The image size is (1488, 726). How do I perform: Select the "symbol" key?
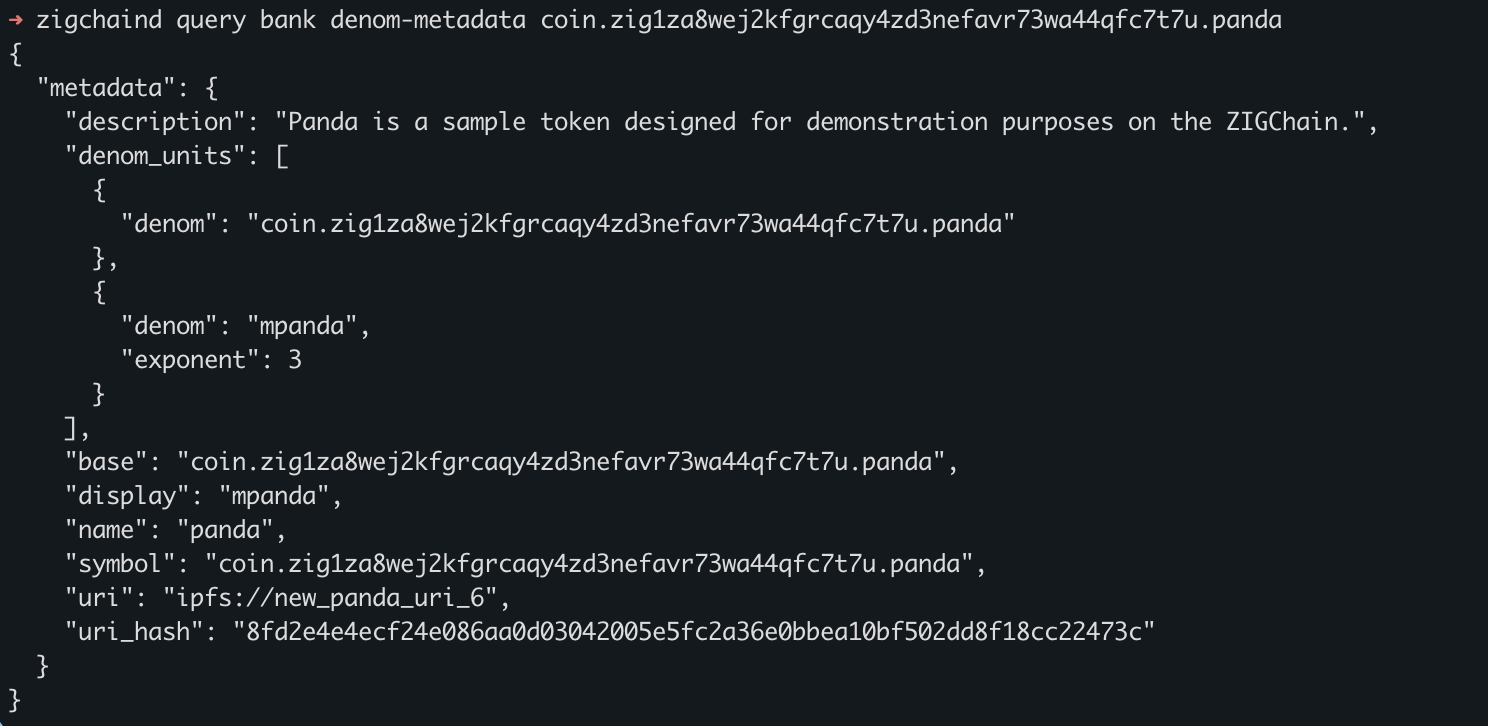120,564
